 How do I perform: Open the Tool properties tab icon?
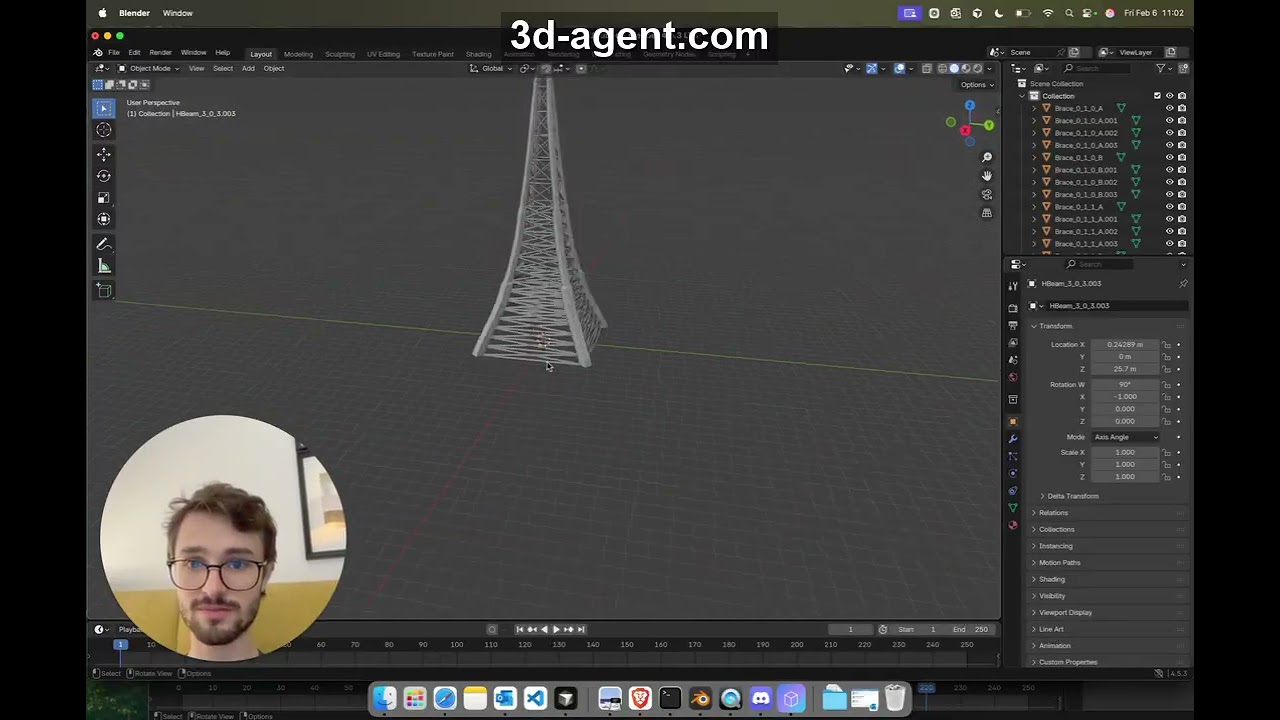pos(1013,286)
